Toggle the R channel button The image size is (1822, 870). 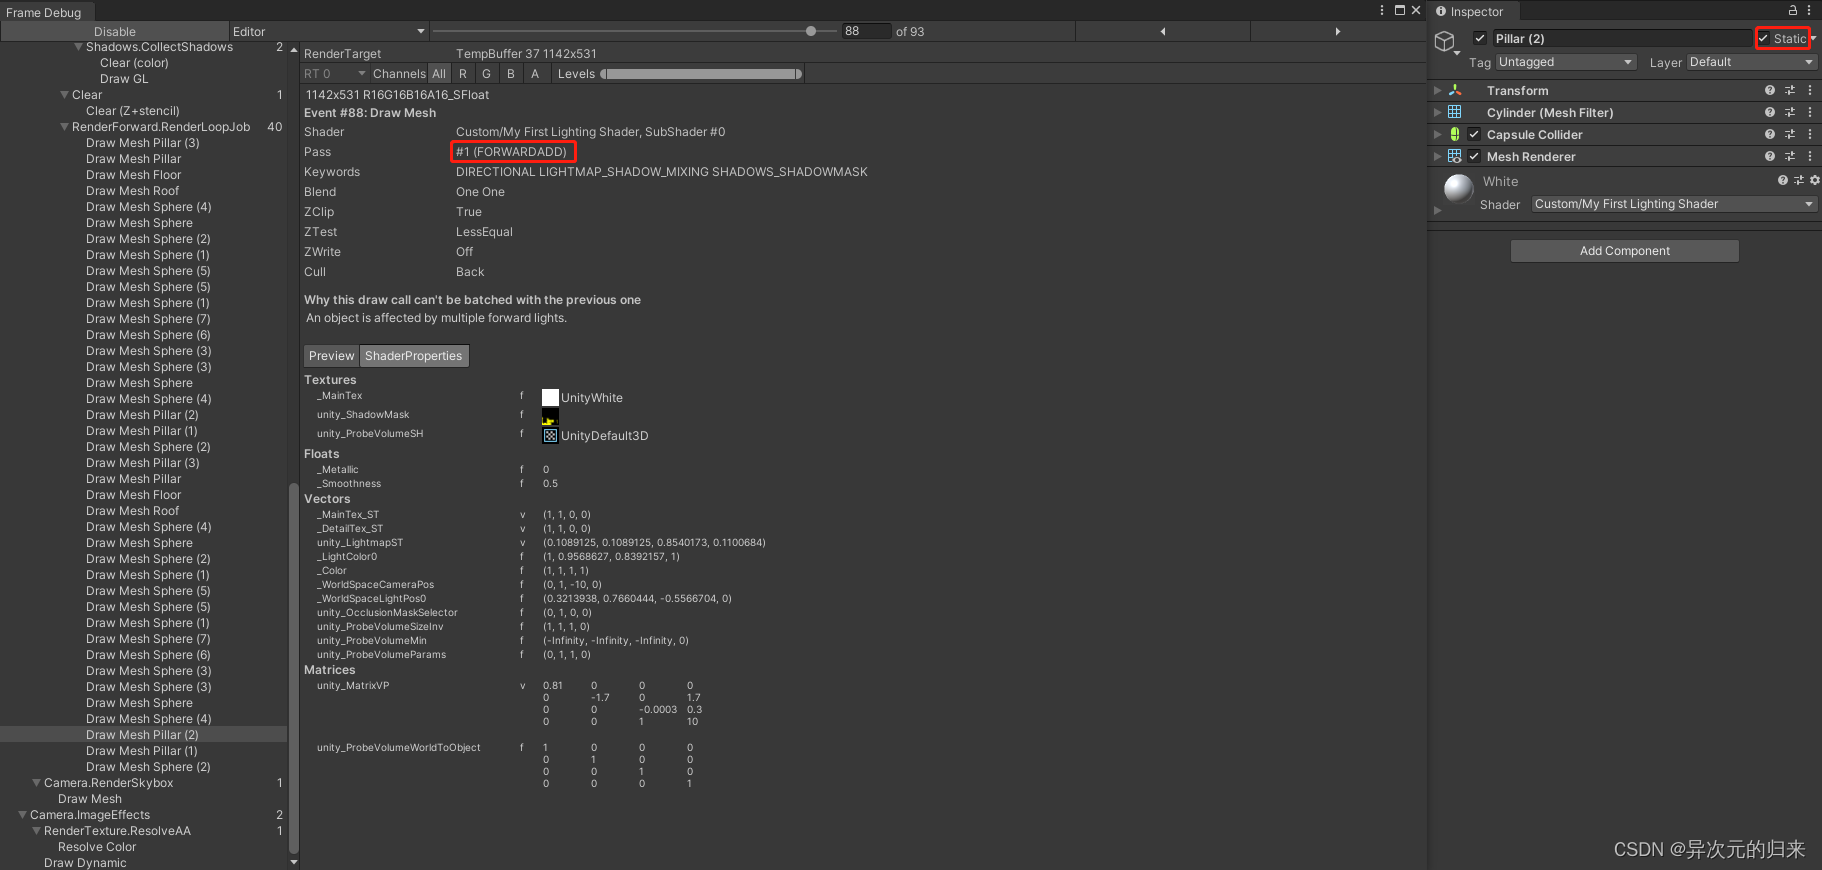coord(463,74)
